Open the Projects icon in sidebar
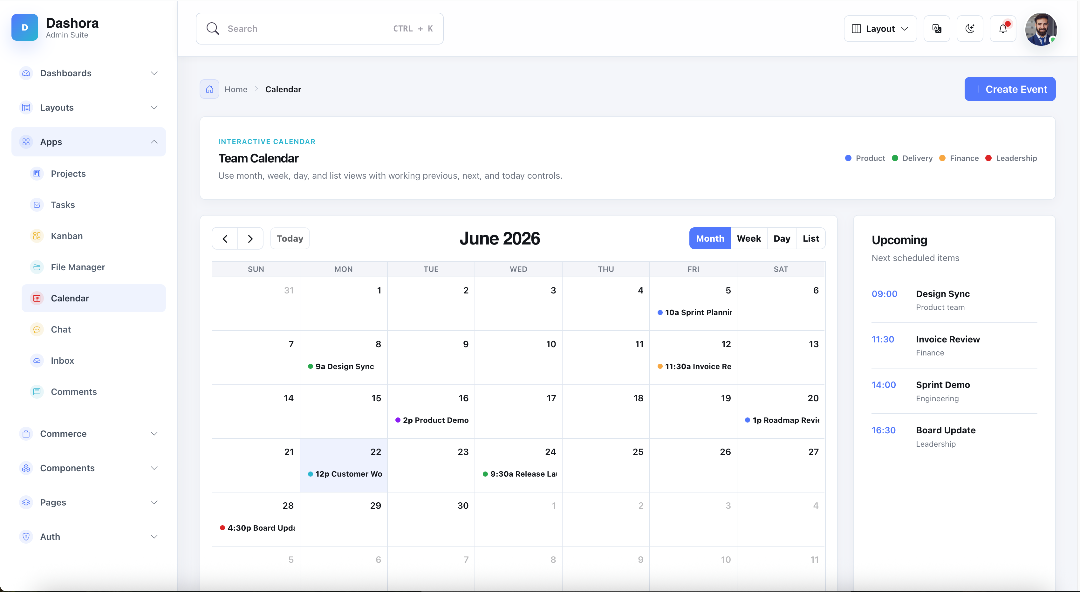The height and width of the screenshot is (592, 1080). point(37,174)
